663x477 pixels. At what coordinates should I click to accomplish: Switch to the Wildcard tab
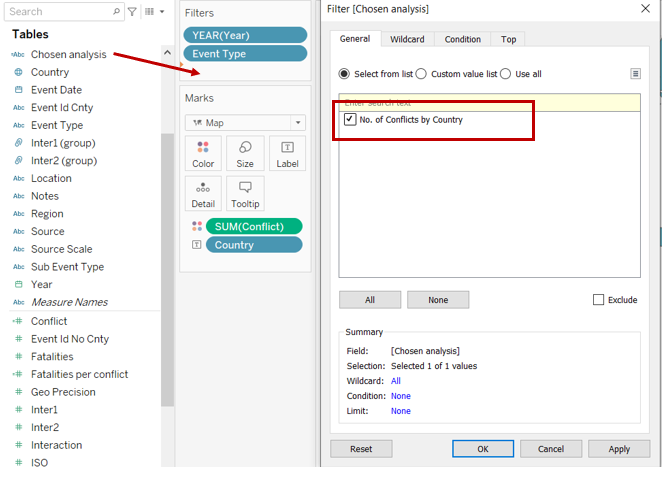(x=406, y=39)
